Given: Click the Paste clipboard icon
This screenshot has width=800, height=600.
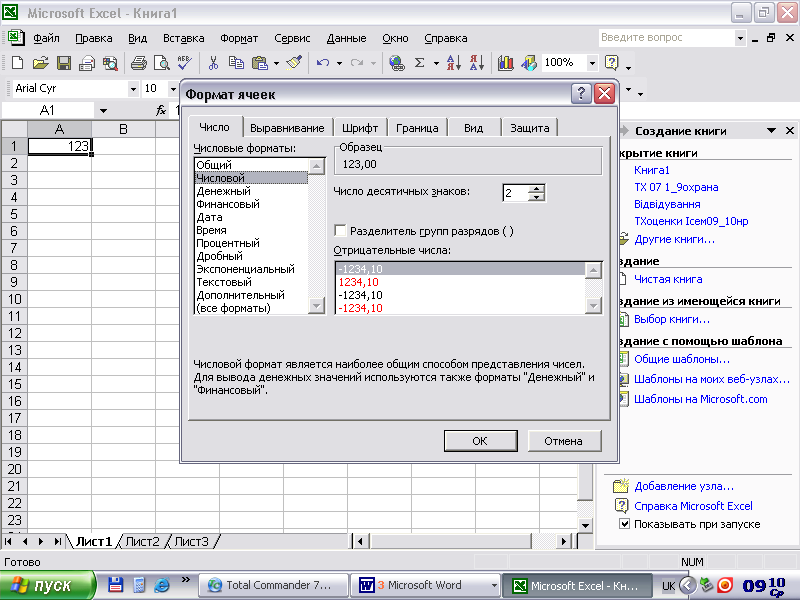Looking at the screenshot, I should point(260,63).
